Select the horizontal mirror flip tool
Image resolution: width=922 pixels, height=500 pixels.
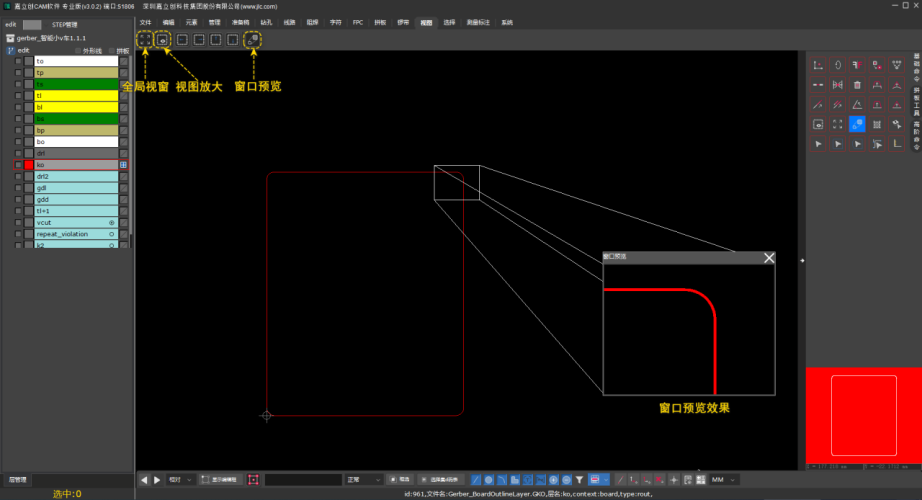(x=837, y=85)
